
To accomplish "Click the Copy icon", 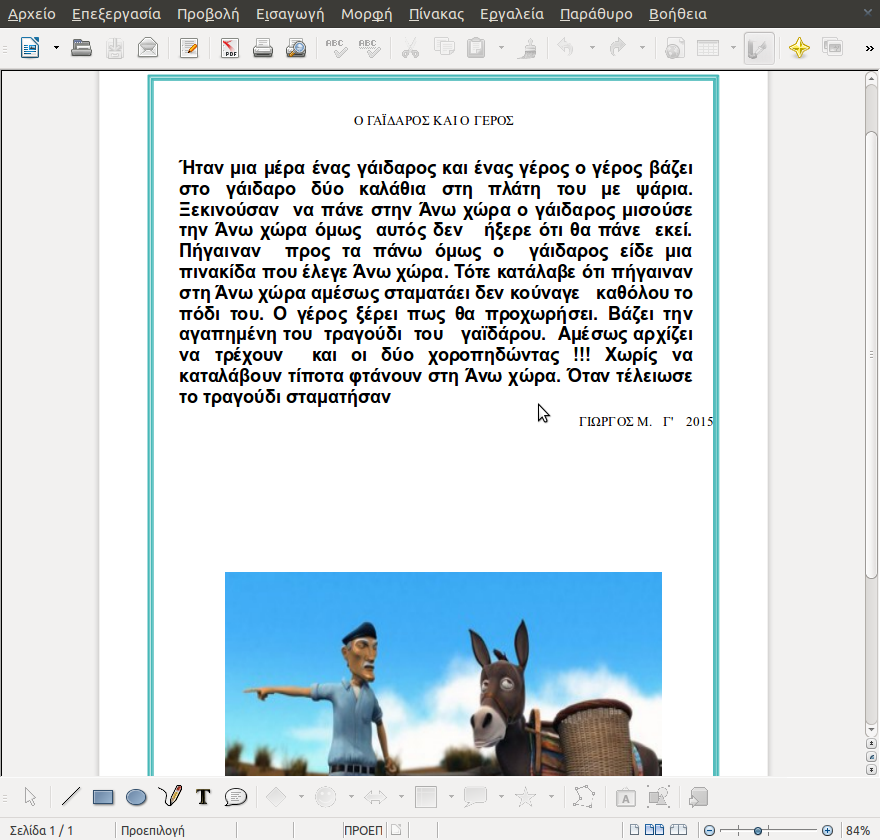I will (x=444, y=47).
